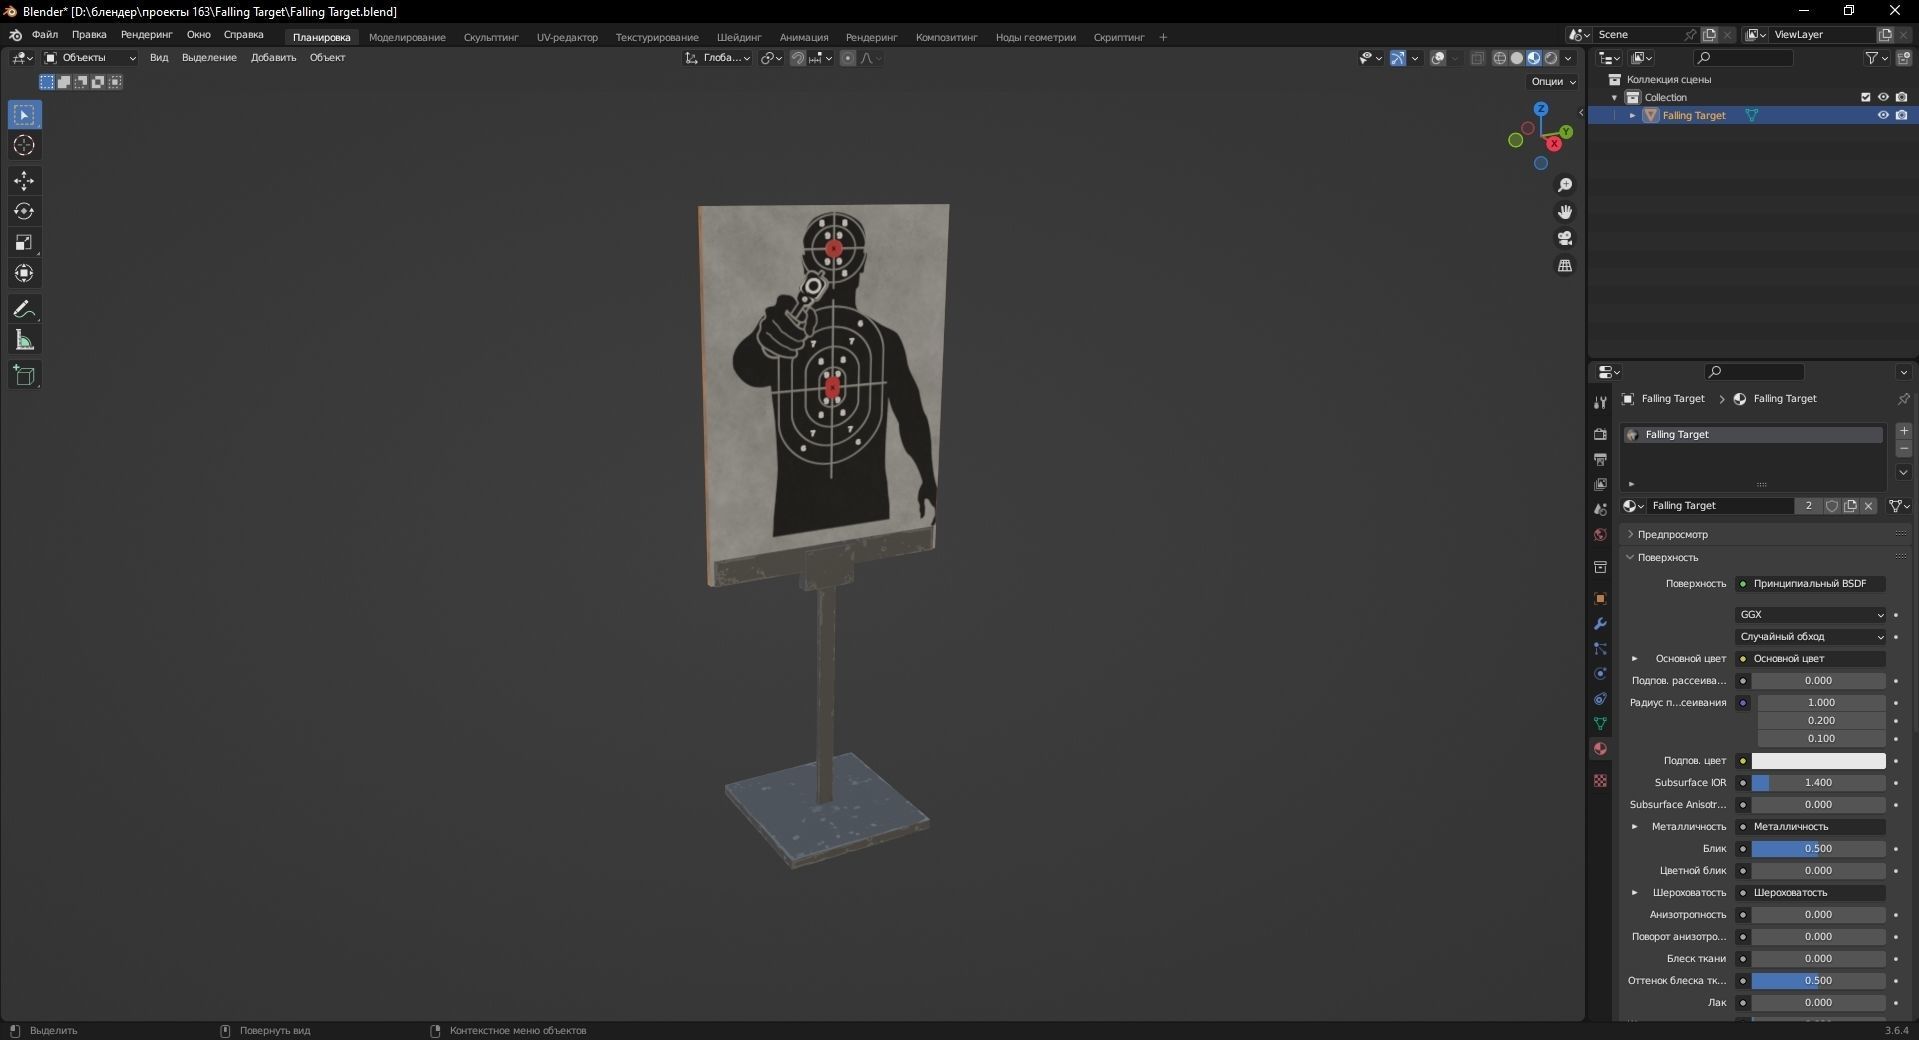Collapse the Поверхность panel
The image size is (1919, 1040).
[x=1667, y=558]
